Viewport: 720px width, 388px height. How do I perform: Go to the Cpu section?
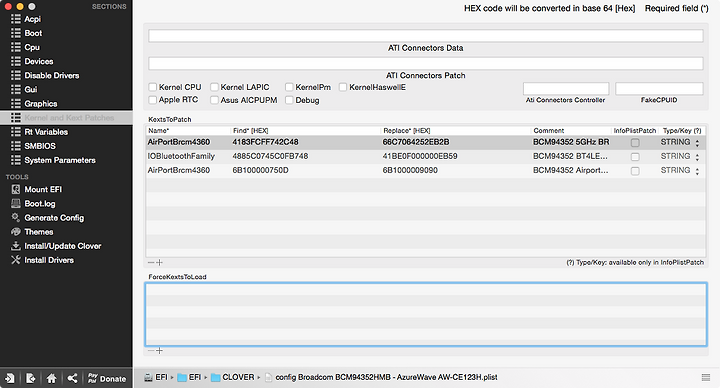(32, 47)
